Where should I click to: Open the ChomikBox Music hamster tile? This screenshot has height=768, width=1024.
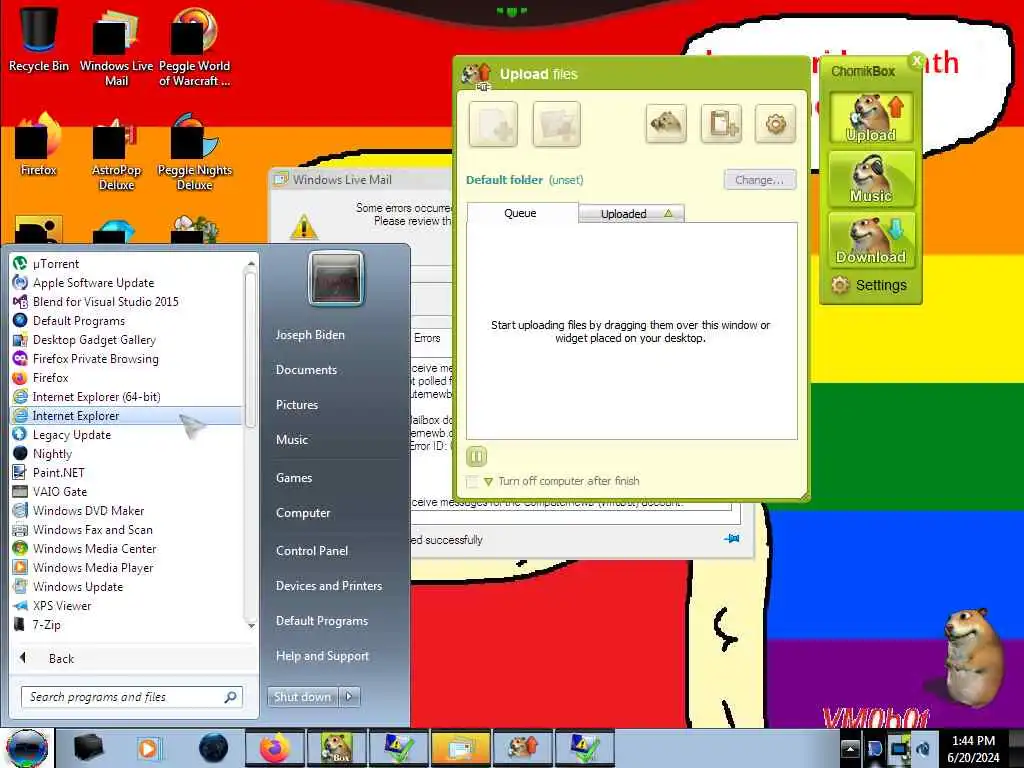pos(871,178)
